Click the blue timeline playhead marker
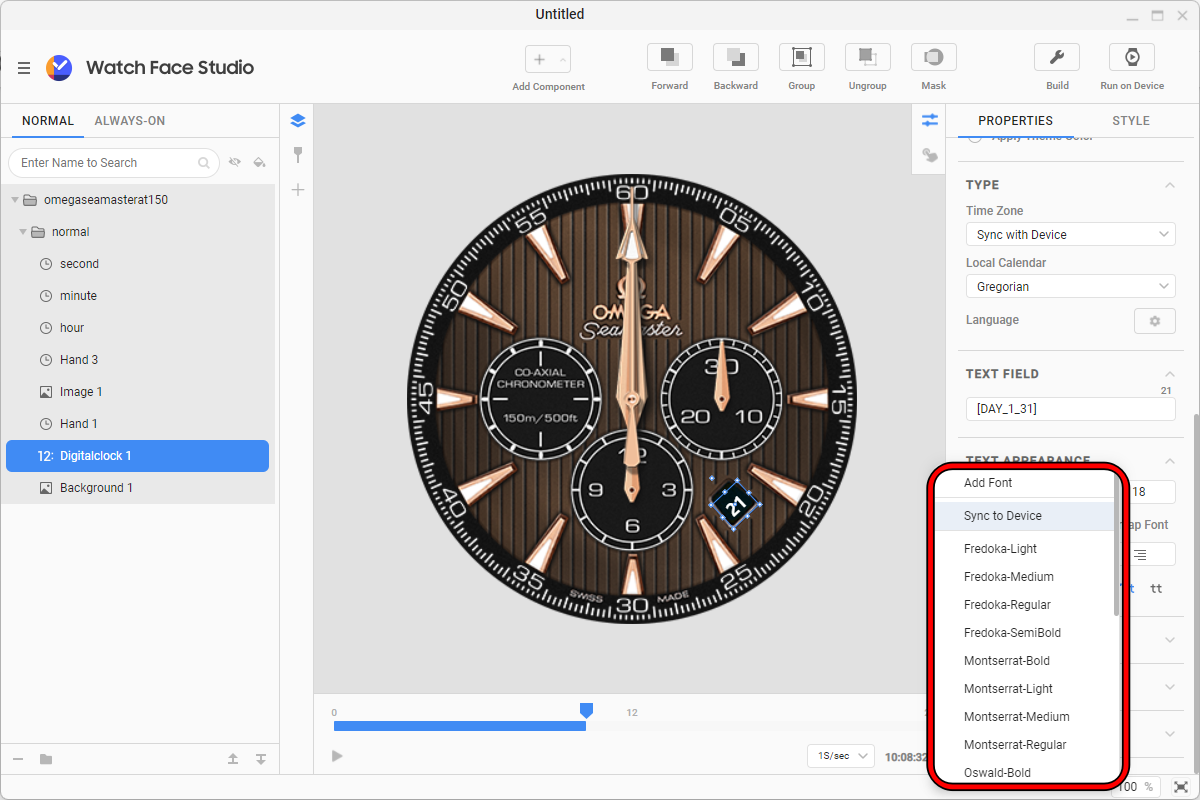Screen dimensions: 1200x800 [x=587, y=710]
